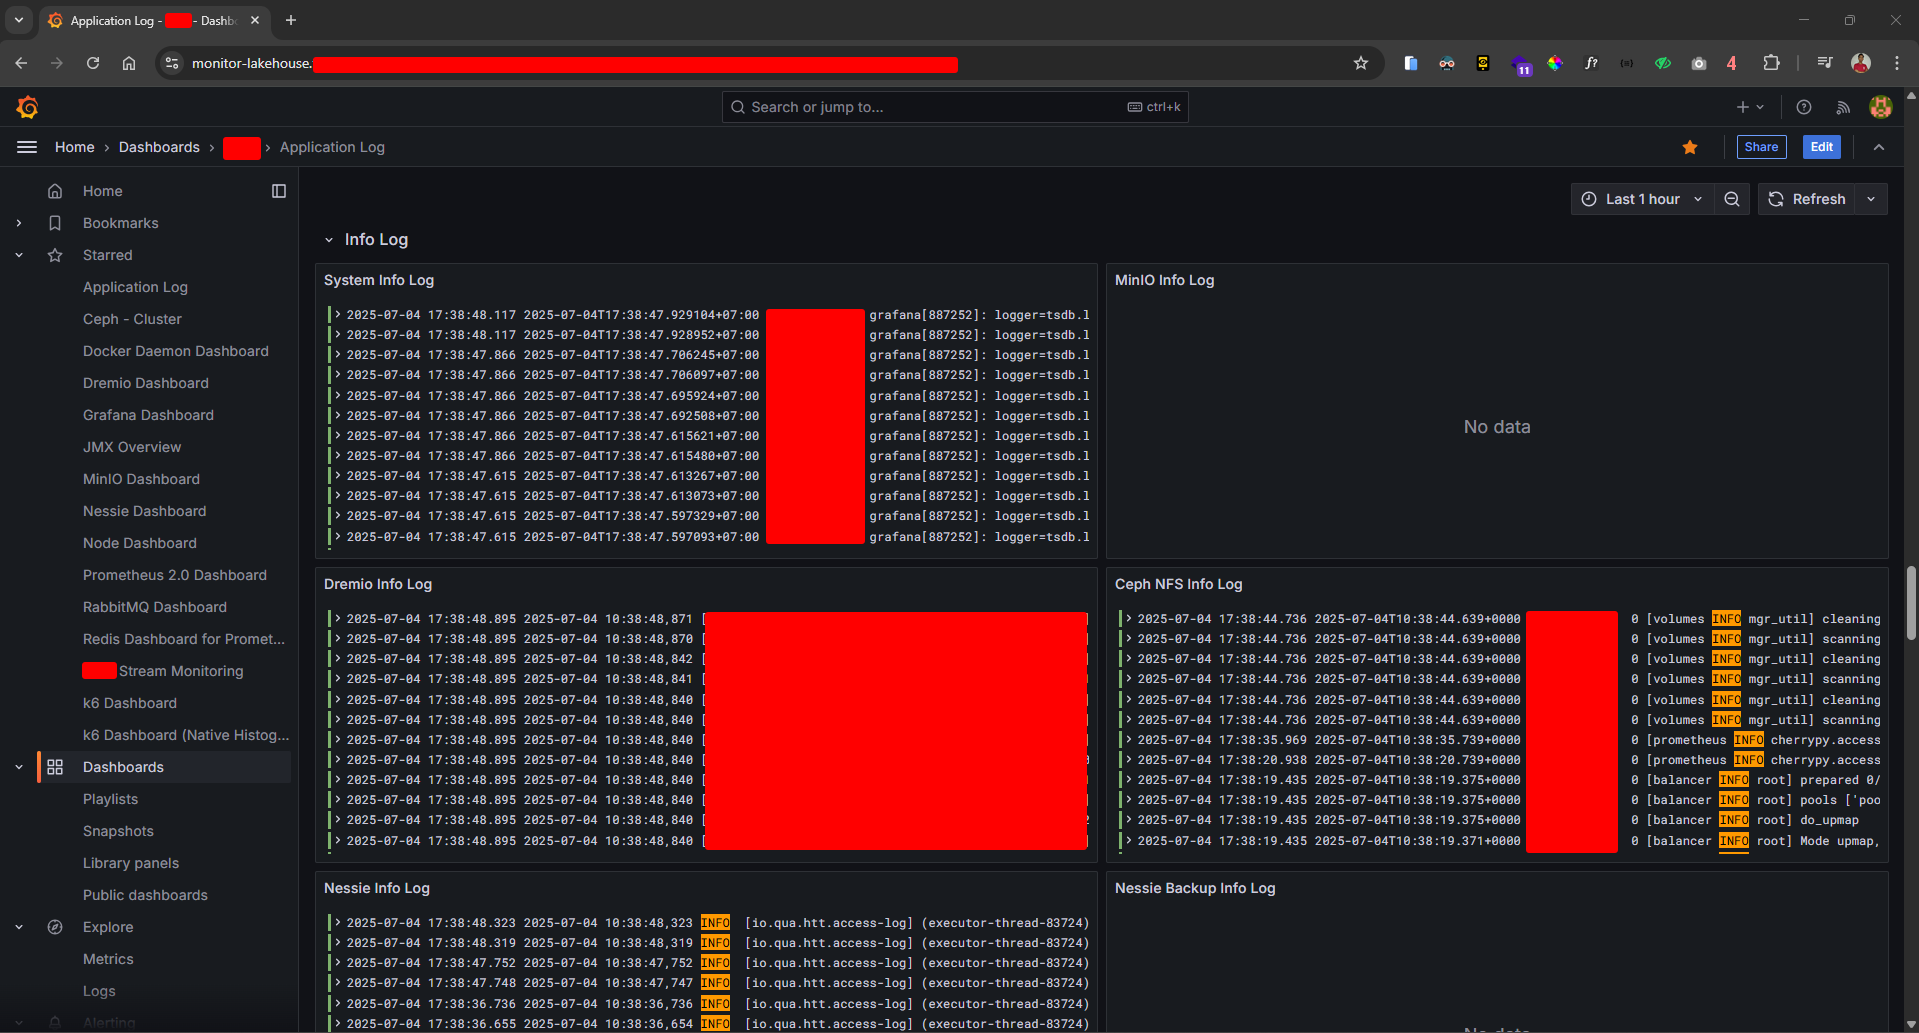Viewport: 1919px width, 1033px height.
Task: Click the plus icon to create new dashboard
Action: click(1741, 107)
